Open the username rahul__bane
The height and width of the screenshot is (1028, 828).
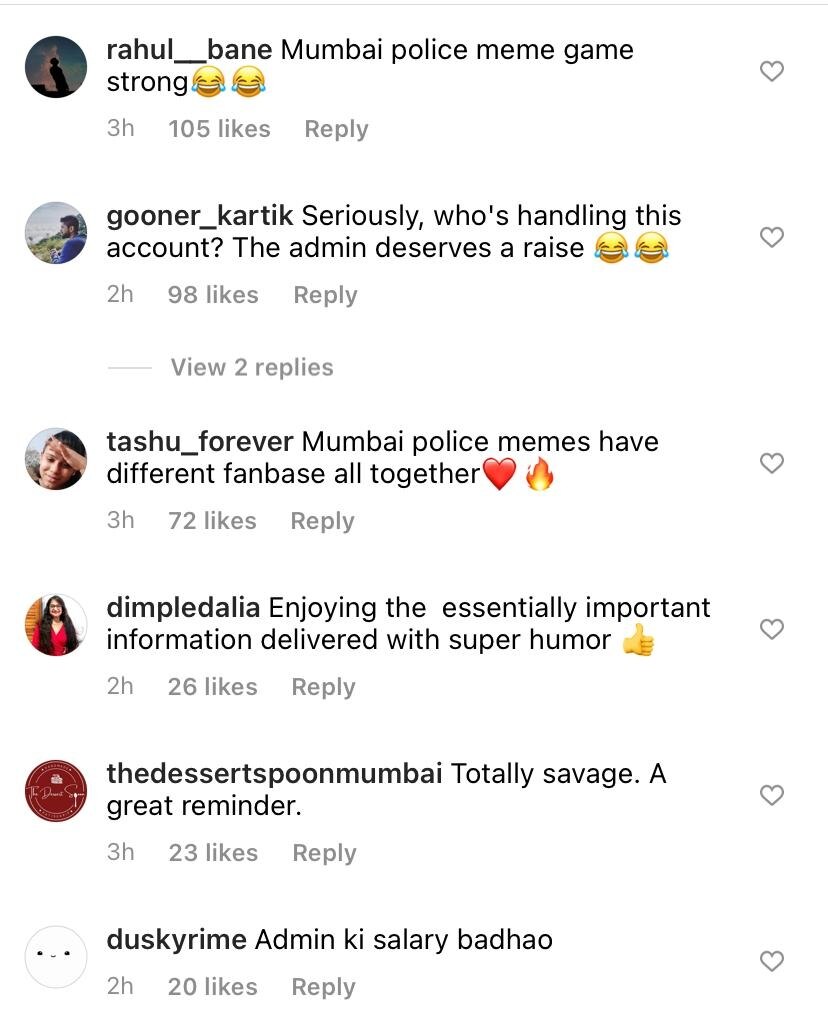pyautogui.click(x=189, y=50)
